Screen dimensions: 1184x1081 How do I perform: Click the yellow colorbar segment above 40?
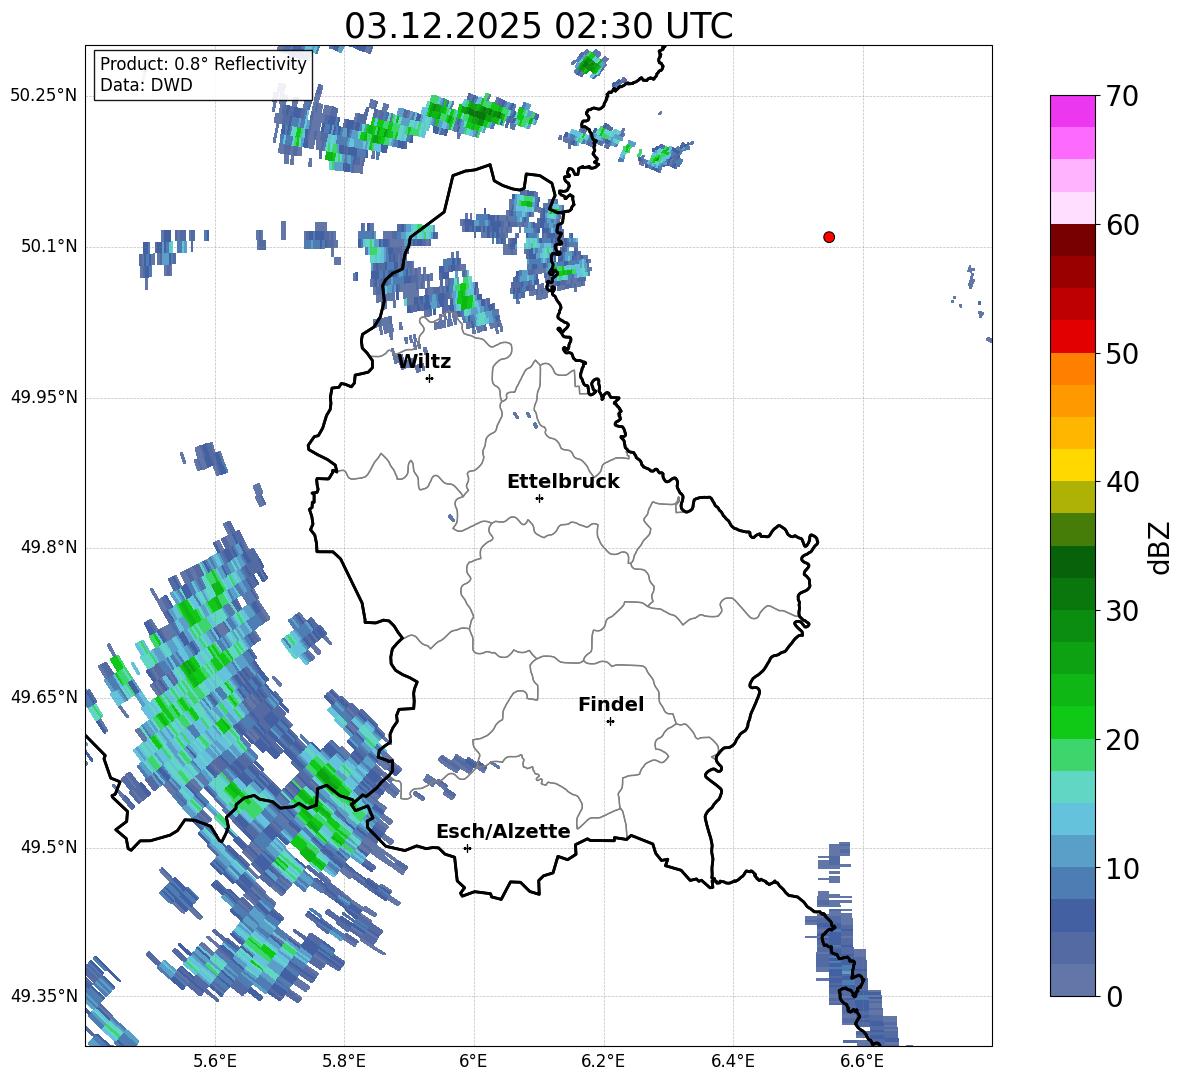pos(1072,465)
